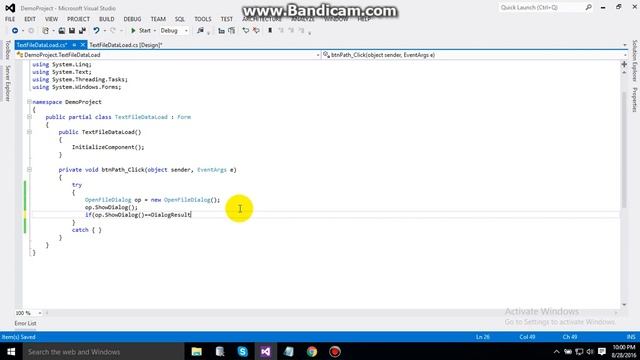The image size is (640, 360).
Task: Click the Decrease Indent toolbar icon
Action: pyautogui.click(x=221, y=31)
